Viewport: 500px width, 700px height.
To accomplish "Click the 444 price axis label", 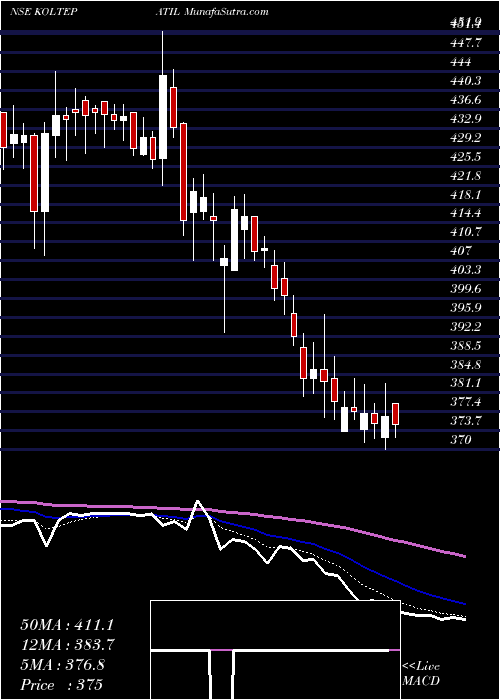I will [x=461, y=62].
